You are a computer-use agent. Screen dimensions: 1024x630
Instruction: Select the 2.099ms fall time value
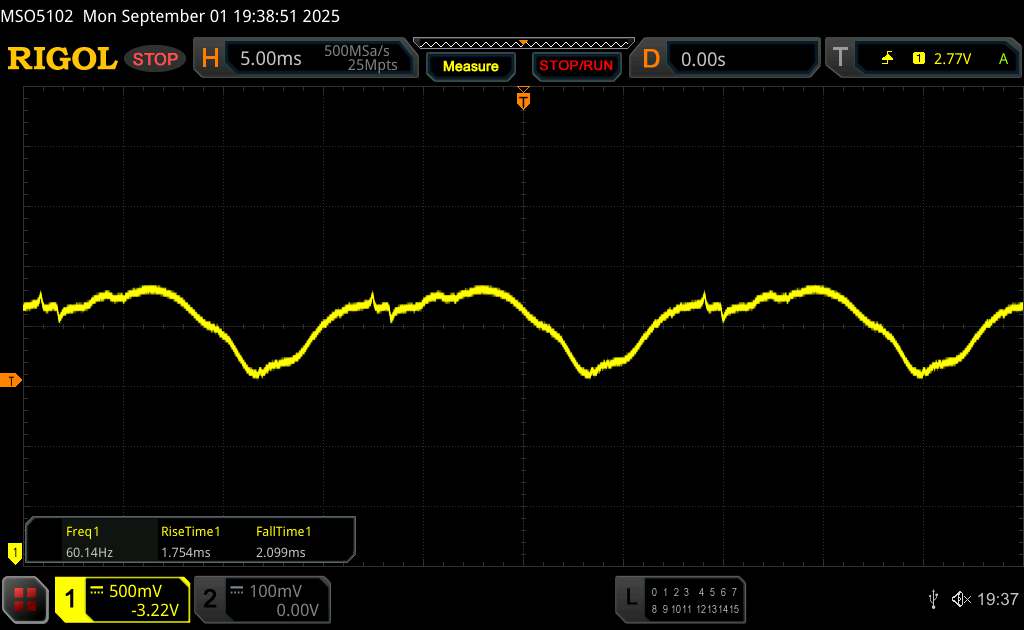click(x=281, y=552)
